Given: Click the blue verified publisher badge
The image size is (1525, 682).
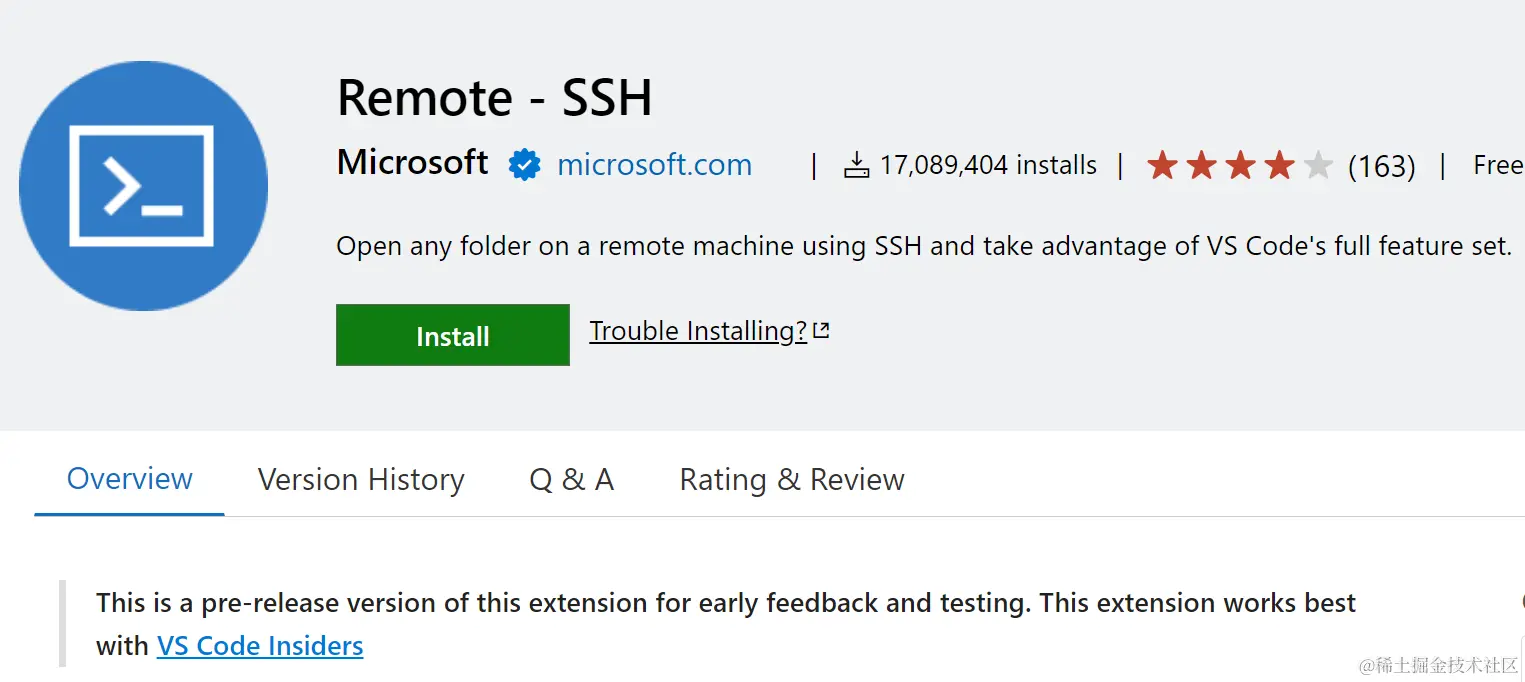Looking at the screenshot, I should pos(524,165).
